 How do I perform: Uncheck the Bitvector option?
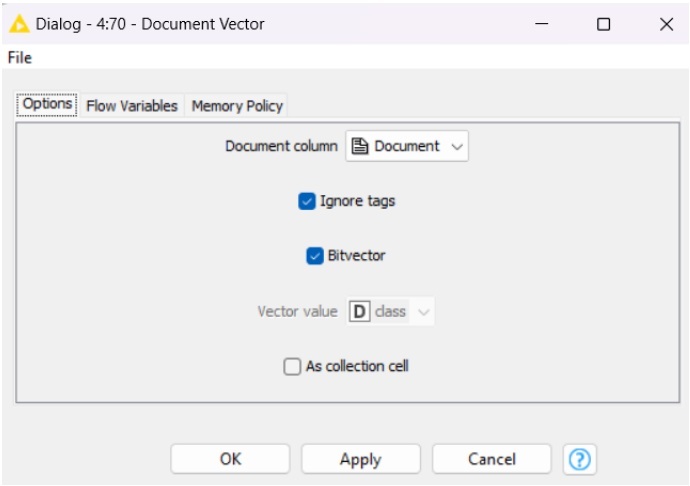[x=315, y=256]
